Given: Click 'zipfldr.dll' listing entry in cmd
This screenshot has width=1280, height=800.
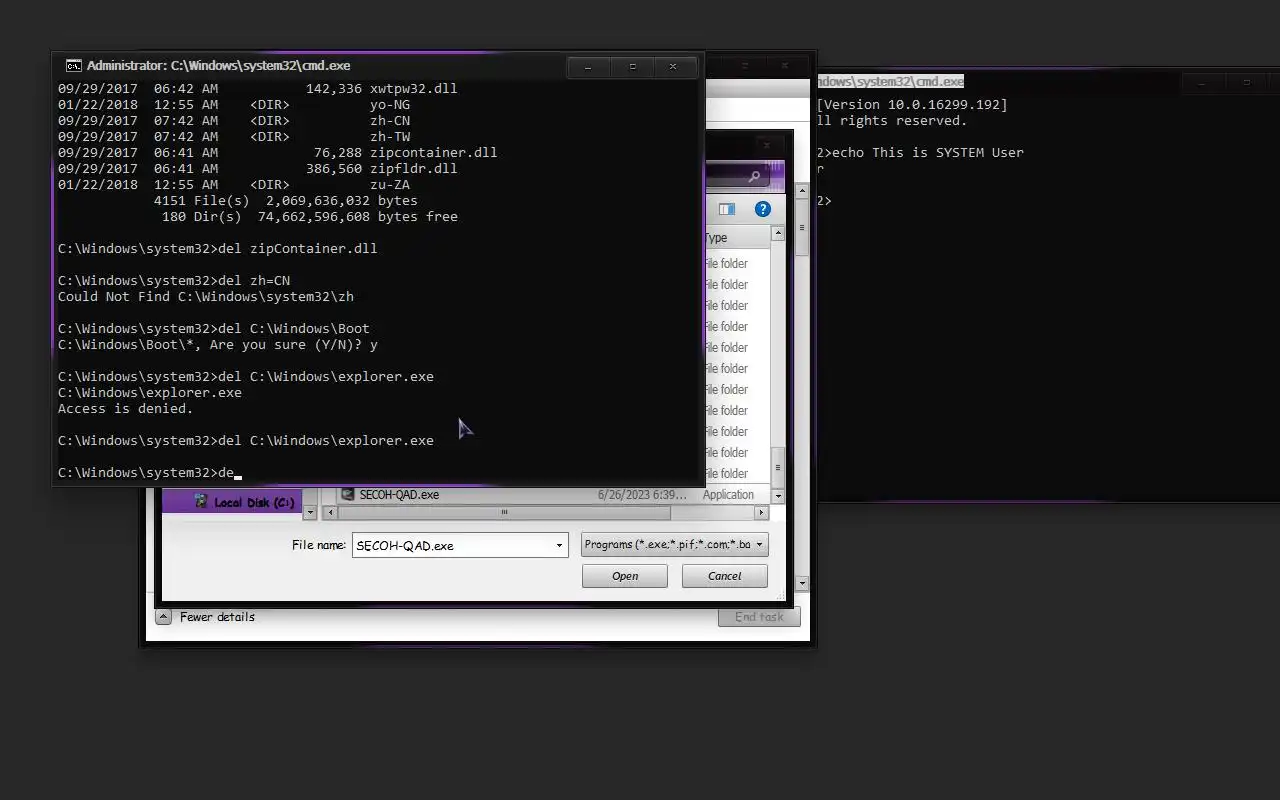Looking at the screenshot, I should (x=413, y=168).
